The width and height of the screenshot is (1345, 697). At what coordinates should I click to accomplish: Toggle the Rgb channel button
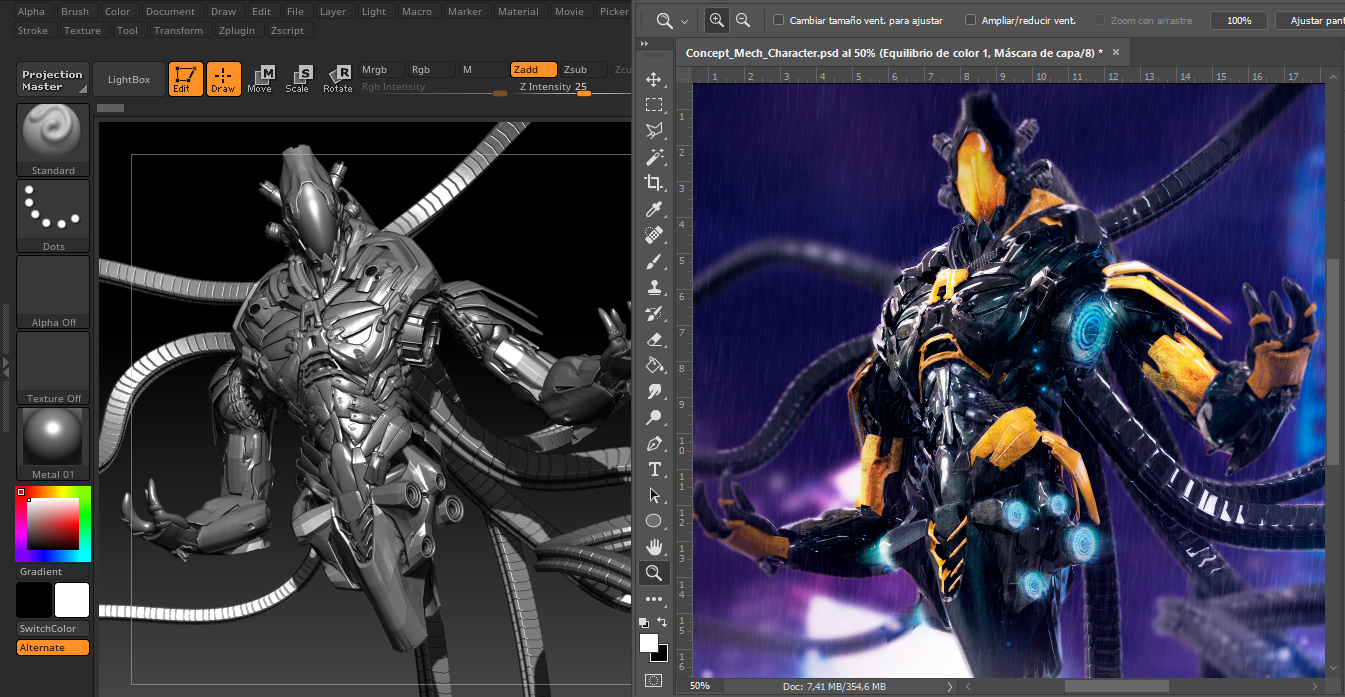tap(432, 69)
